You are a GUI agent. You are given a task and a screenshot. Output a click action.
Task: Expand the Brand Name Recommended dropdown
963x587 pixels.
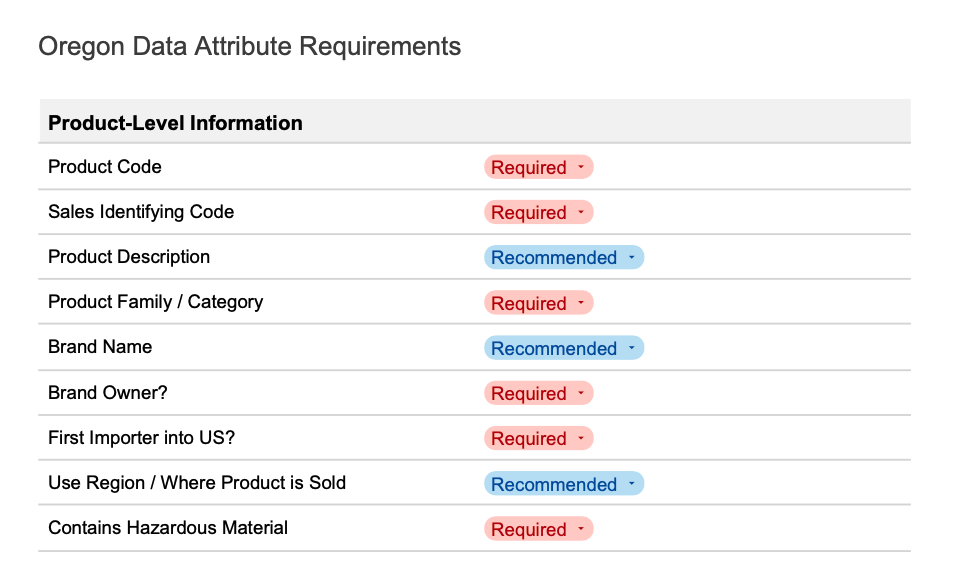tap(563, 347)
